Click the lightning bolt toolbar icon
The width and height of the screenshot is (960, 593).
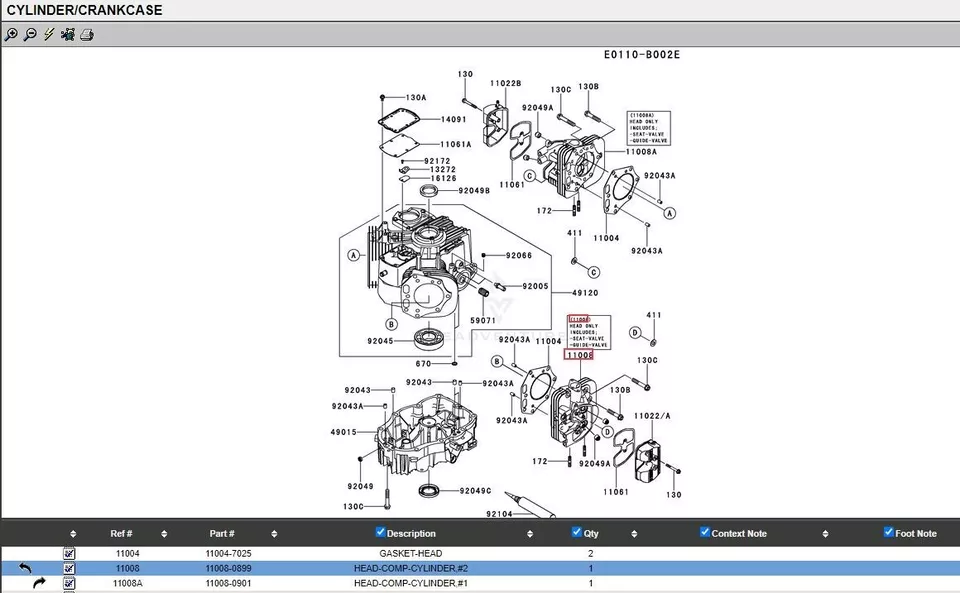[x=49, y=35]
